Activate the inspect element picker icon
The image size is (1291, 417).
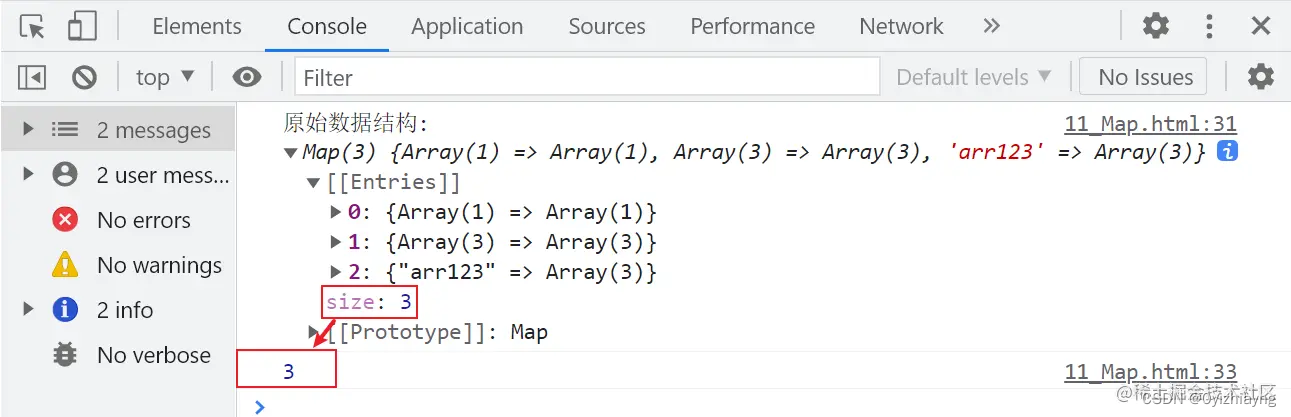click(x=32, y=26)
